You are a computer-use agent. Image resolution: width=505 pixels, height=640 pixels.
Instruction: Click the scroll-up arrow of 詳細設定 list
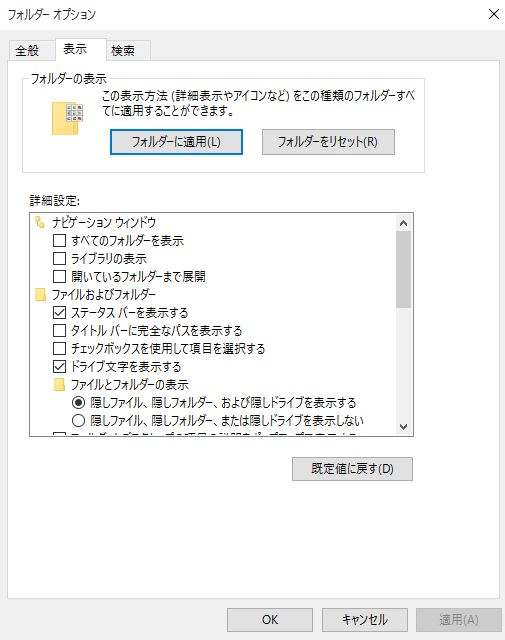point(404,223)
